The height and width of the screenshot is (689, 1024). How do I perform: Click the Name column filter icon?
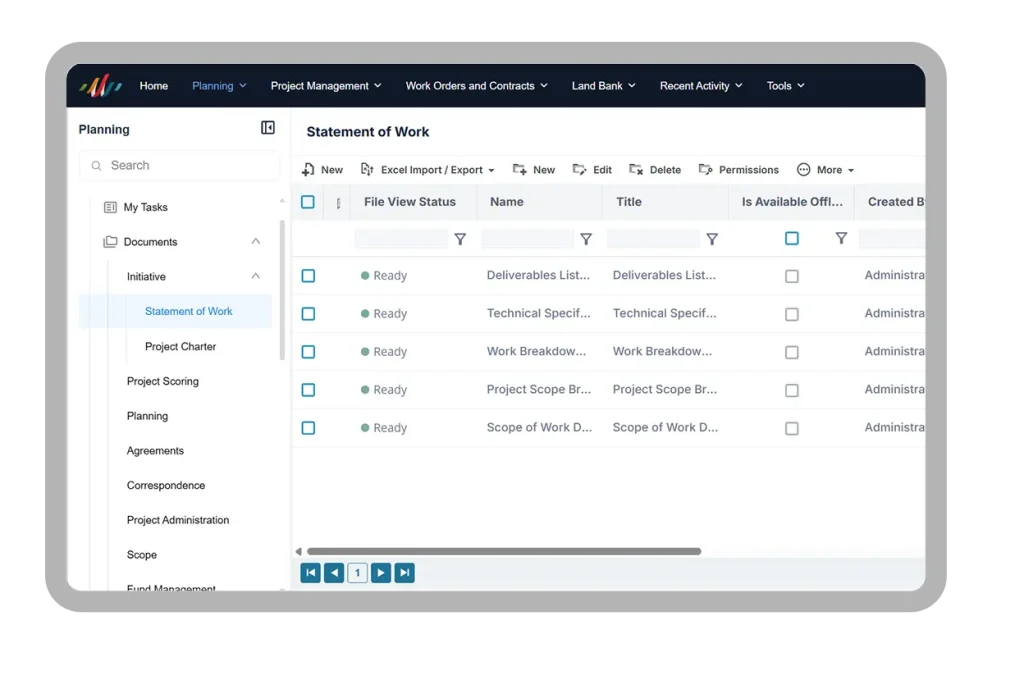[586, 240]
